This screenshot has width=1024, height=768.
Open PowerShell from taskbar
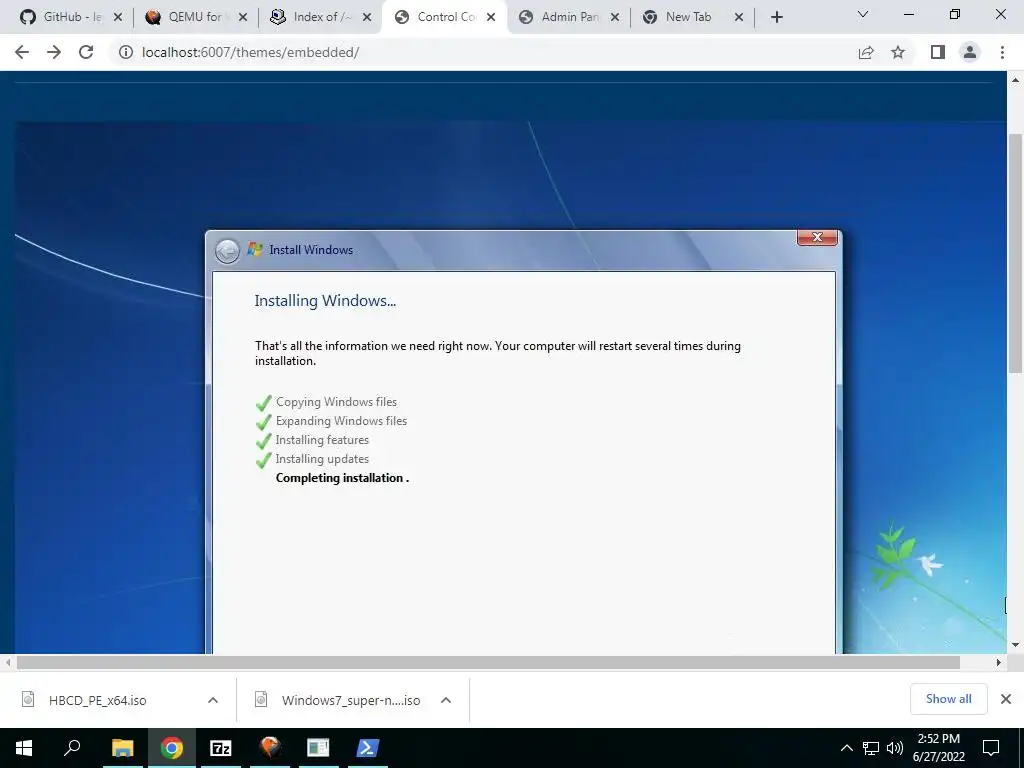[367, 748]
